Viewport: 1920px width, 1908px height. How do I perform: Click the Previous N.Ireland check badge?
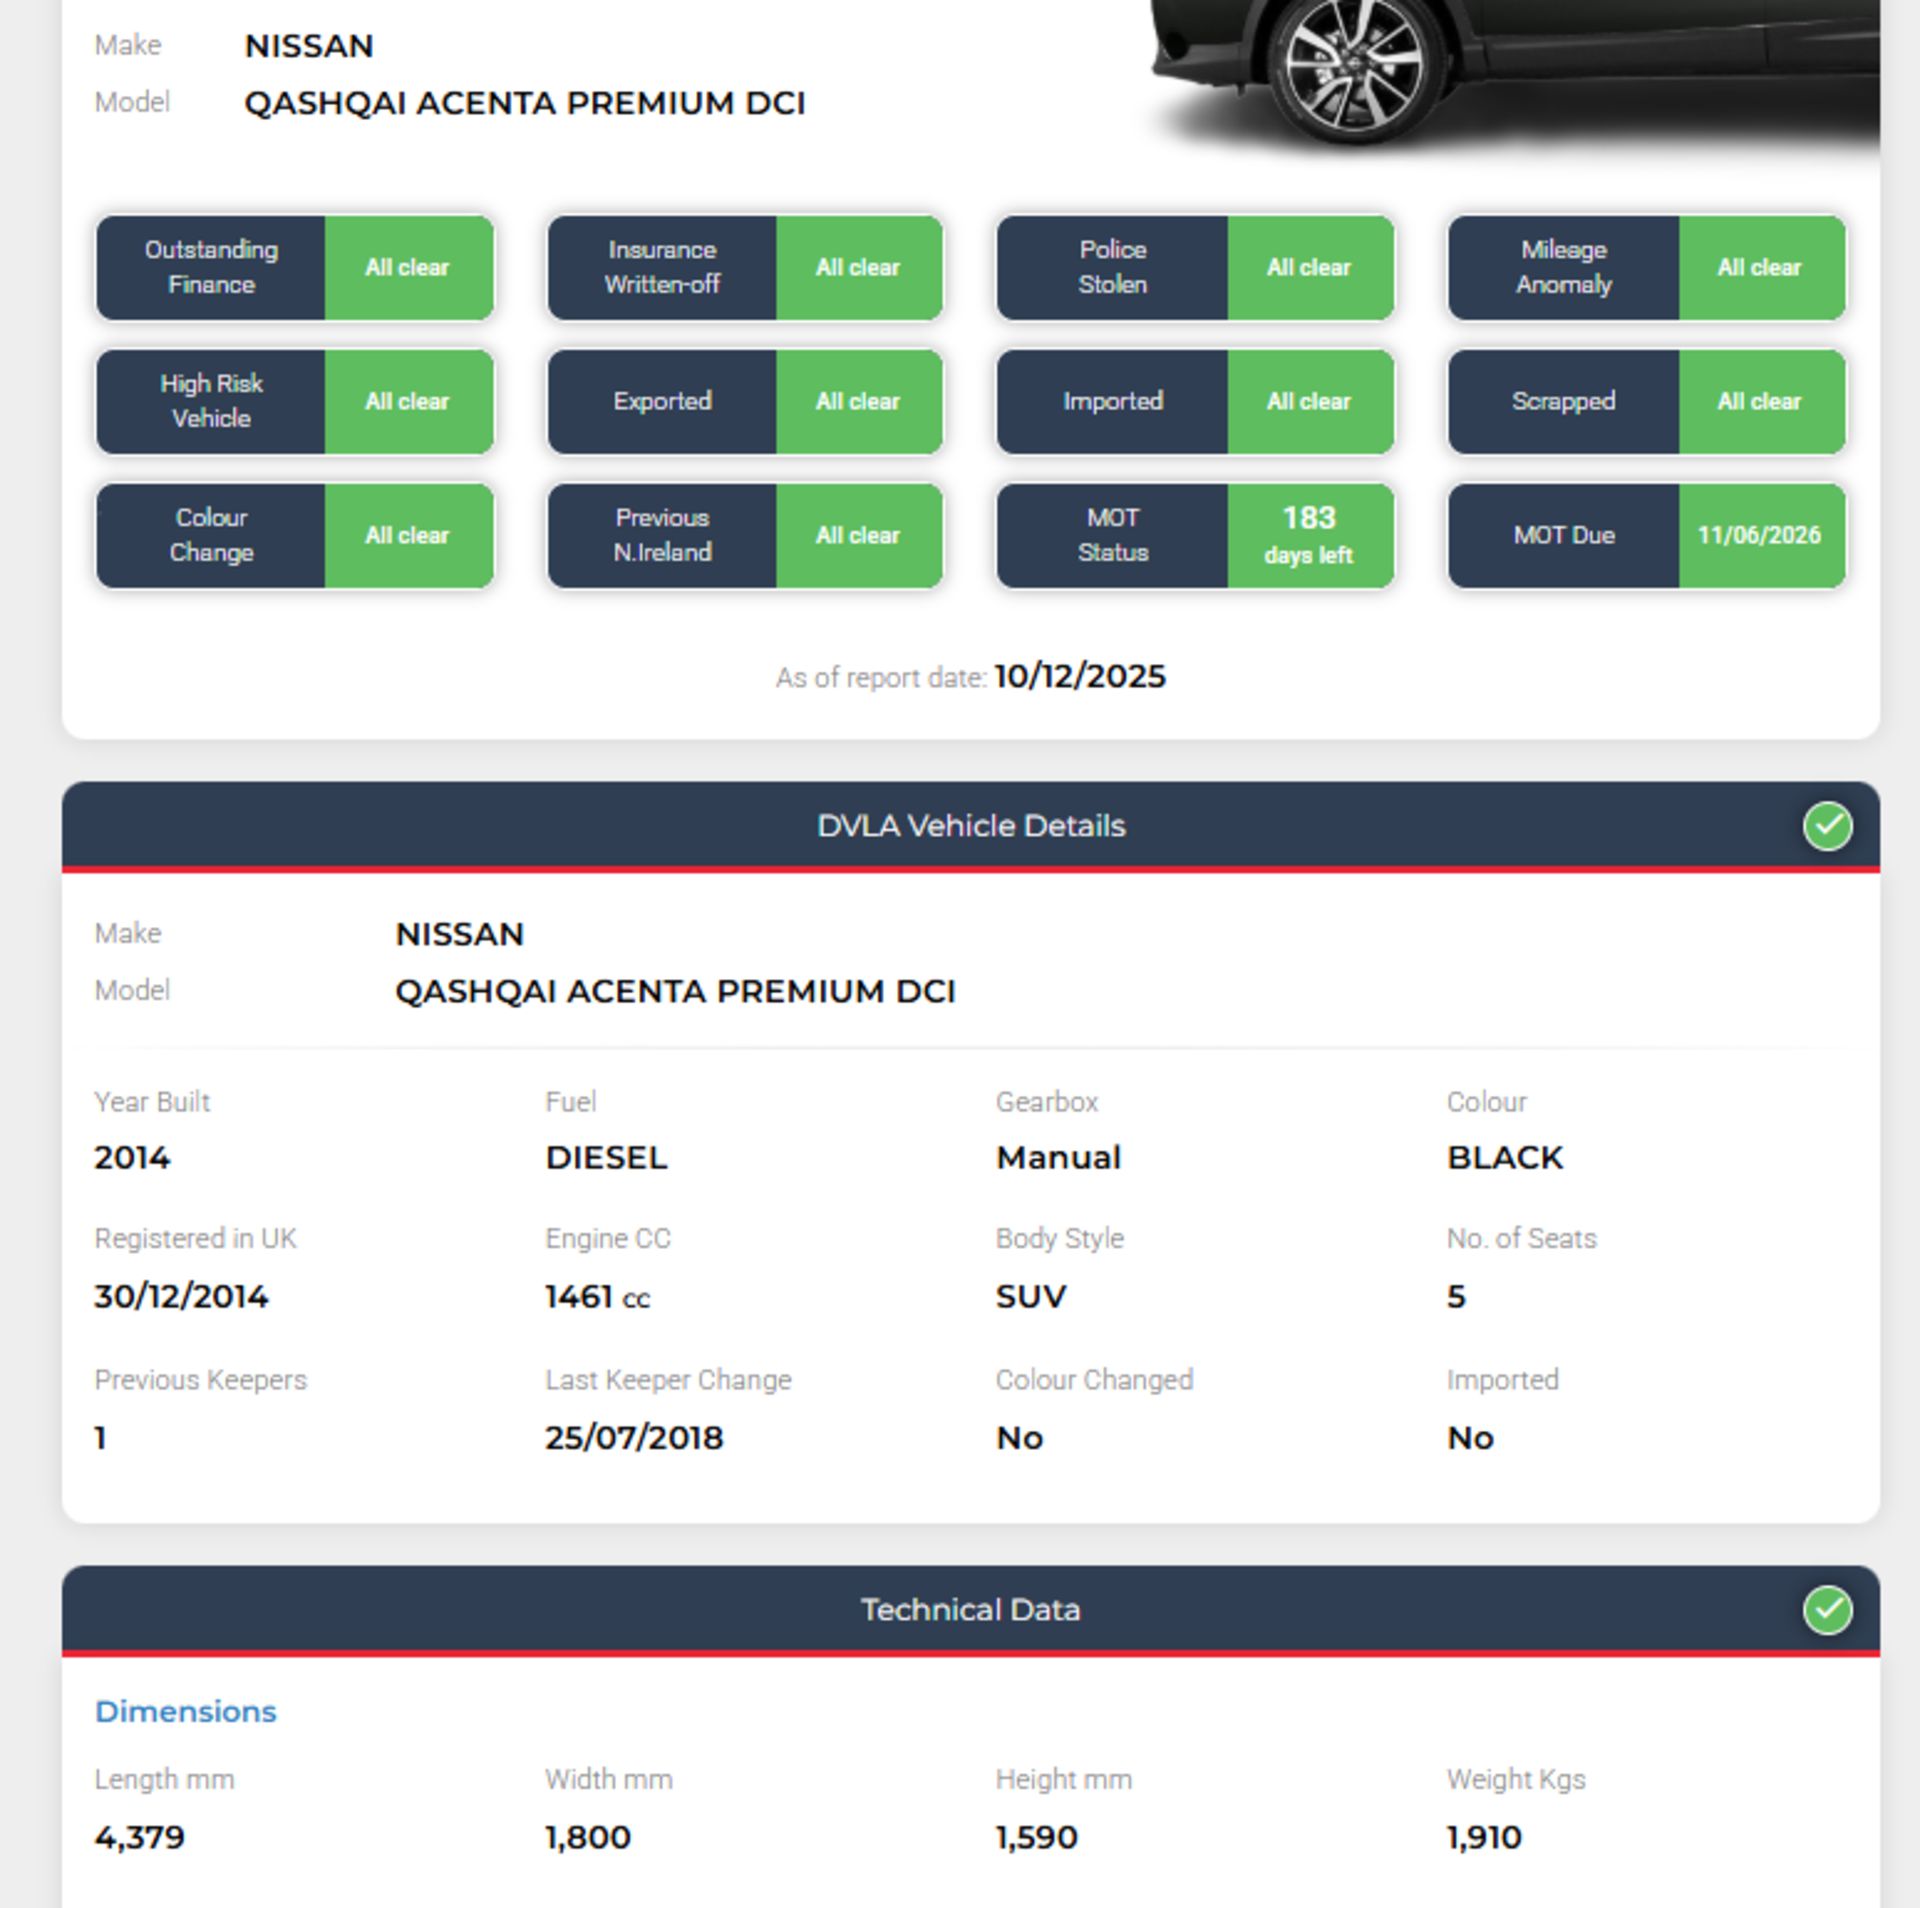click(744, 536)
